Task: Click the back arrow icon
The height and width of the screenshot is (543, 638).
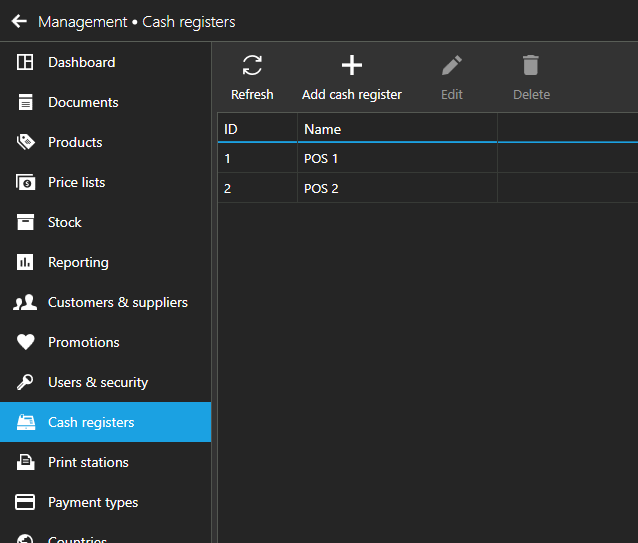Action: (19, 21)
